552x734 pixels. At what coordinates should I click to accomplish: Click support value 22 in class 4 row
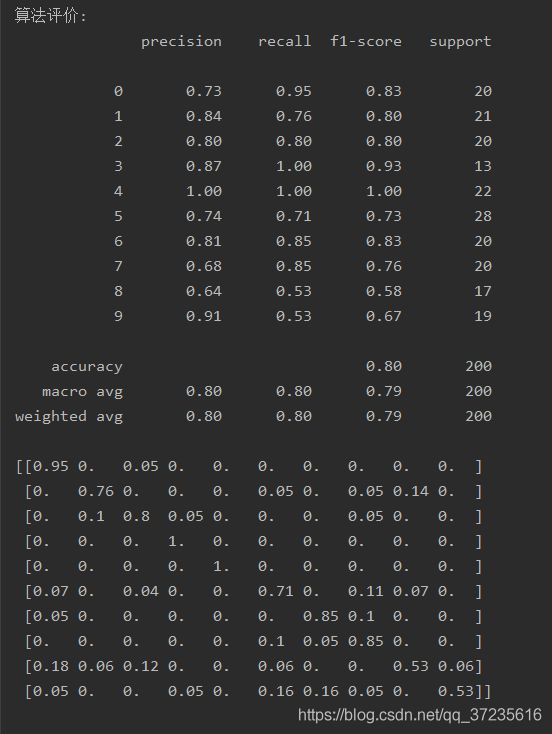(483, 191)
